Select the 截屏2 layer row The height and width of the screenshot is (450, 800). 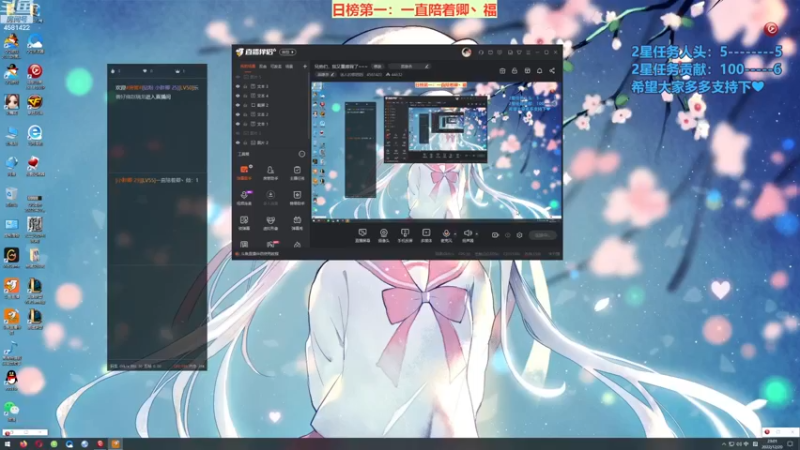271,105
